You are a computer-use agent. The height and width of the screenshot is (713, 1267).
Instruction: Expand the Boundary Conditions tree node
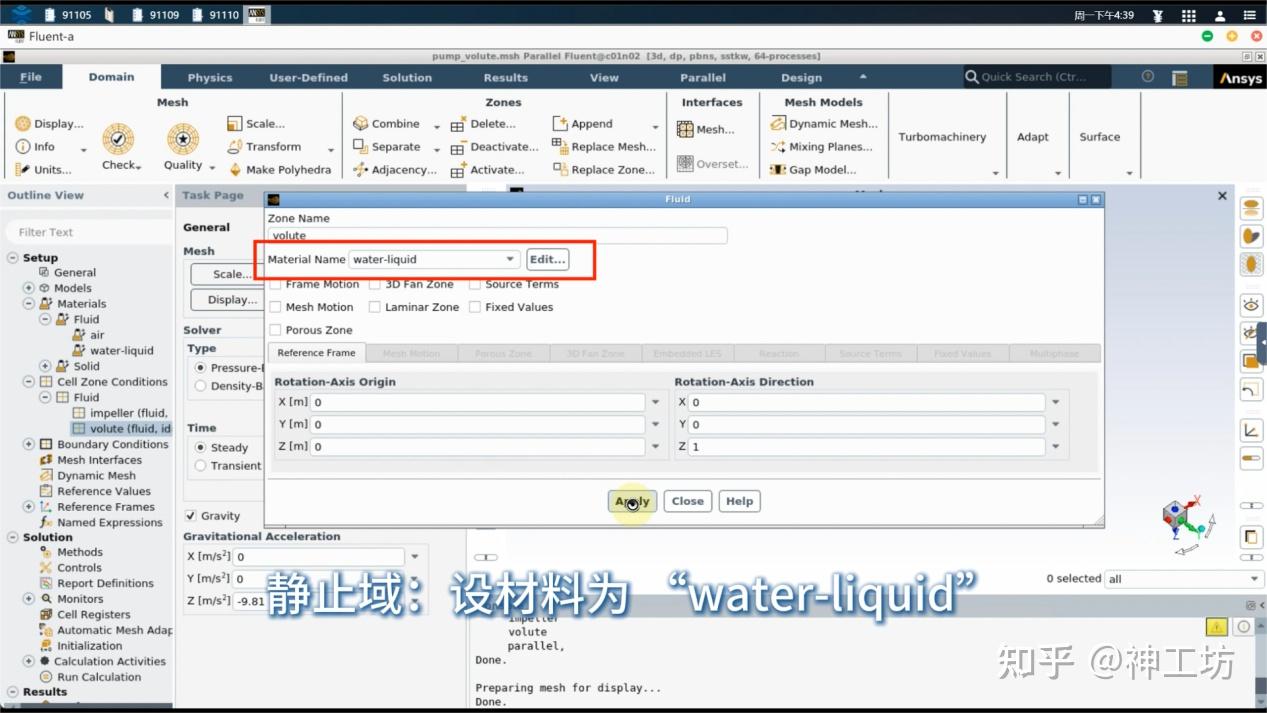[29, 445]
